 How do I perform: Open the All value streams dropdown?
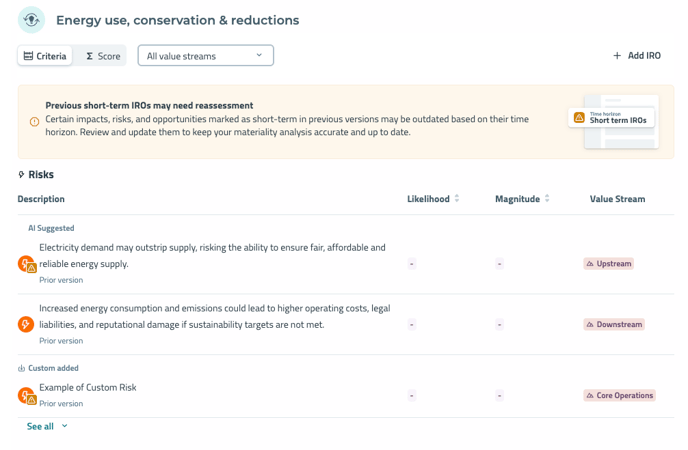(205, 56)
